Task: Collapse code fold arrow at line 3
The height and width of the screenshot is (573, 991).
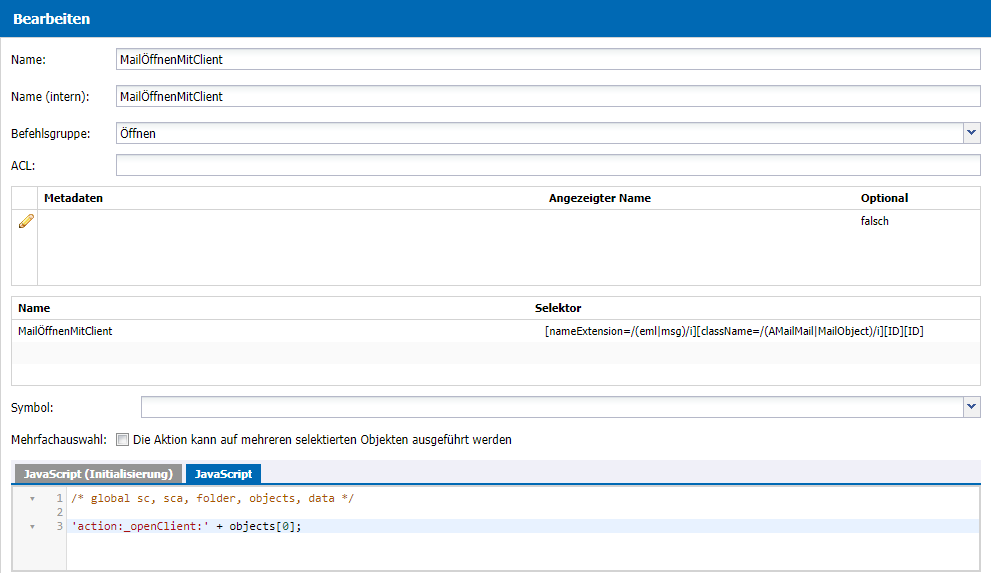Action: coord(32,526)
